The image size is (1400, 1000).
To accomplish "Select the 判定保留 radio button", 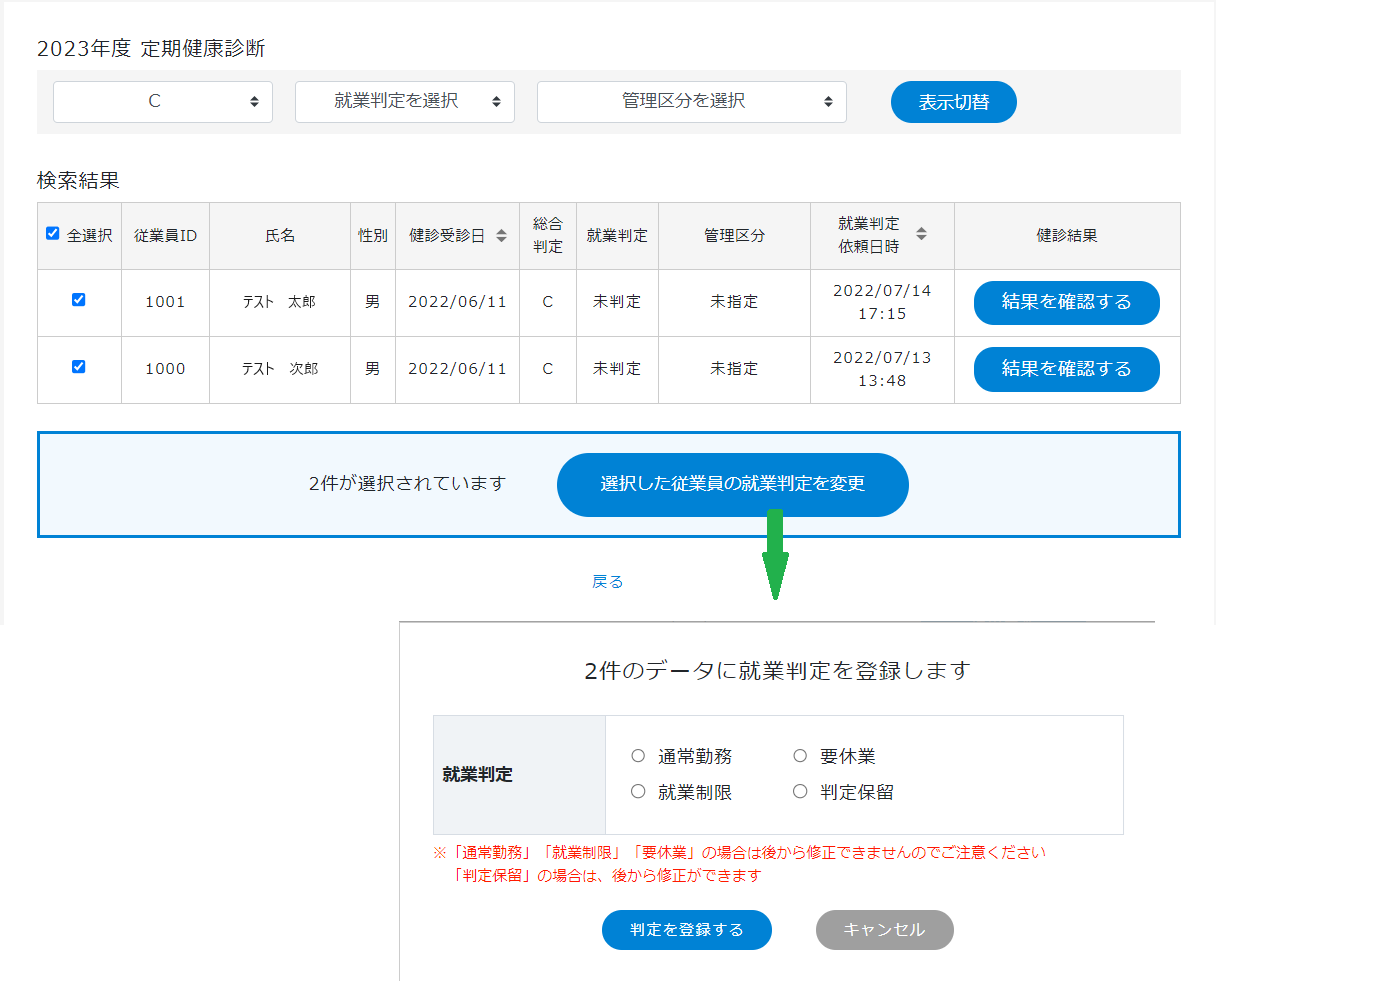I will coord(800,790).
